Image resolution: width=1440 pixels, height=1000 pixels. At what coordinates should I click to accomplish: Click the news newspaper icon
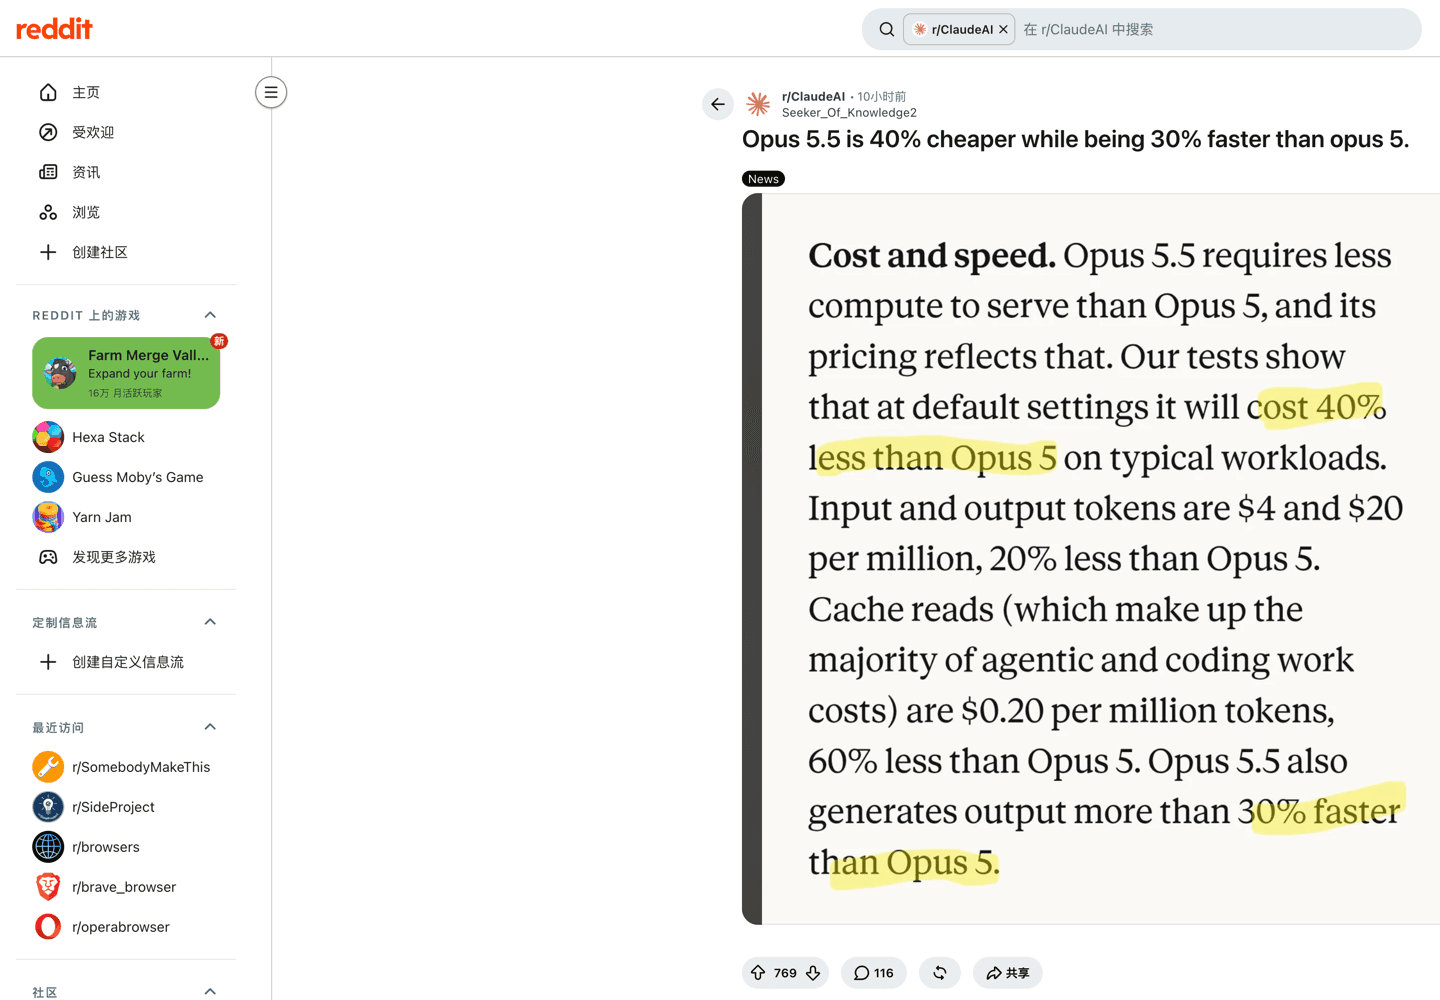[48, 172]
